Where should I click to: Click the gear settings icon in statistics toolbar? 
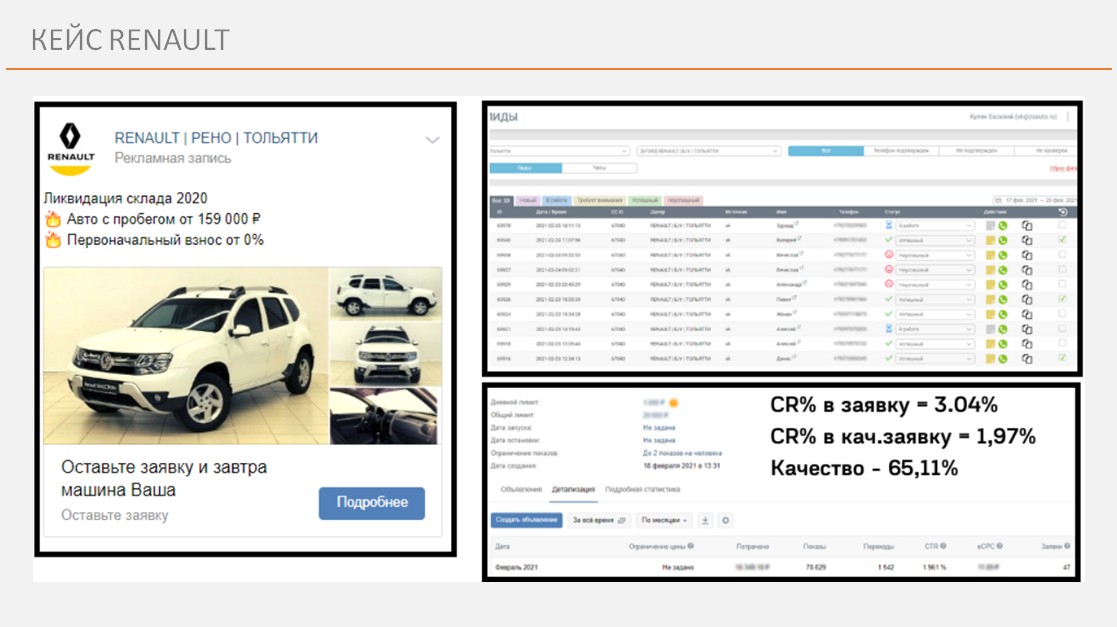pyautogui.click(x=725, y=520)
